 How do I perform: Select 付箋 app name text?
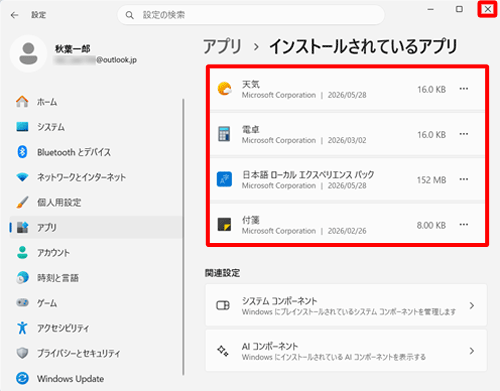[x=251, y=220]
